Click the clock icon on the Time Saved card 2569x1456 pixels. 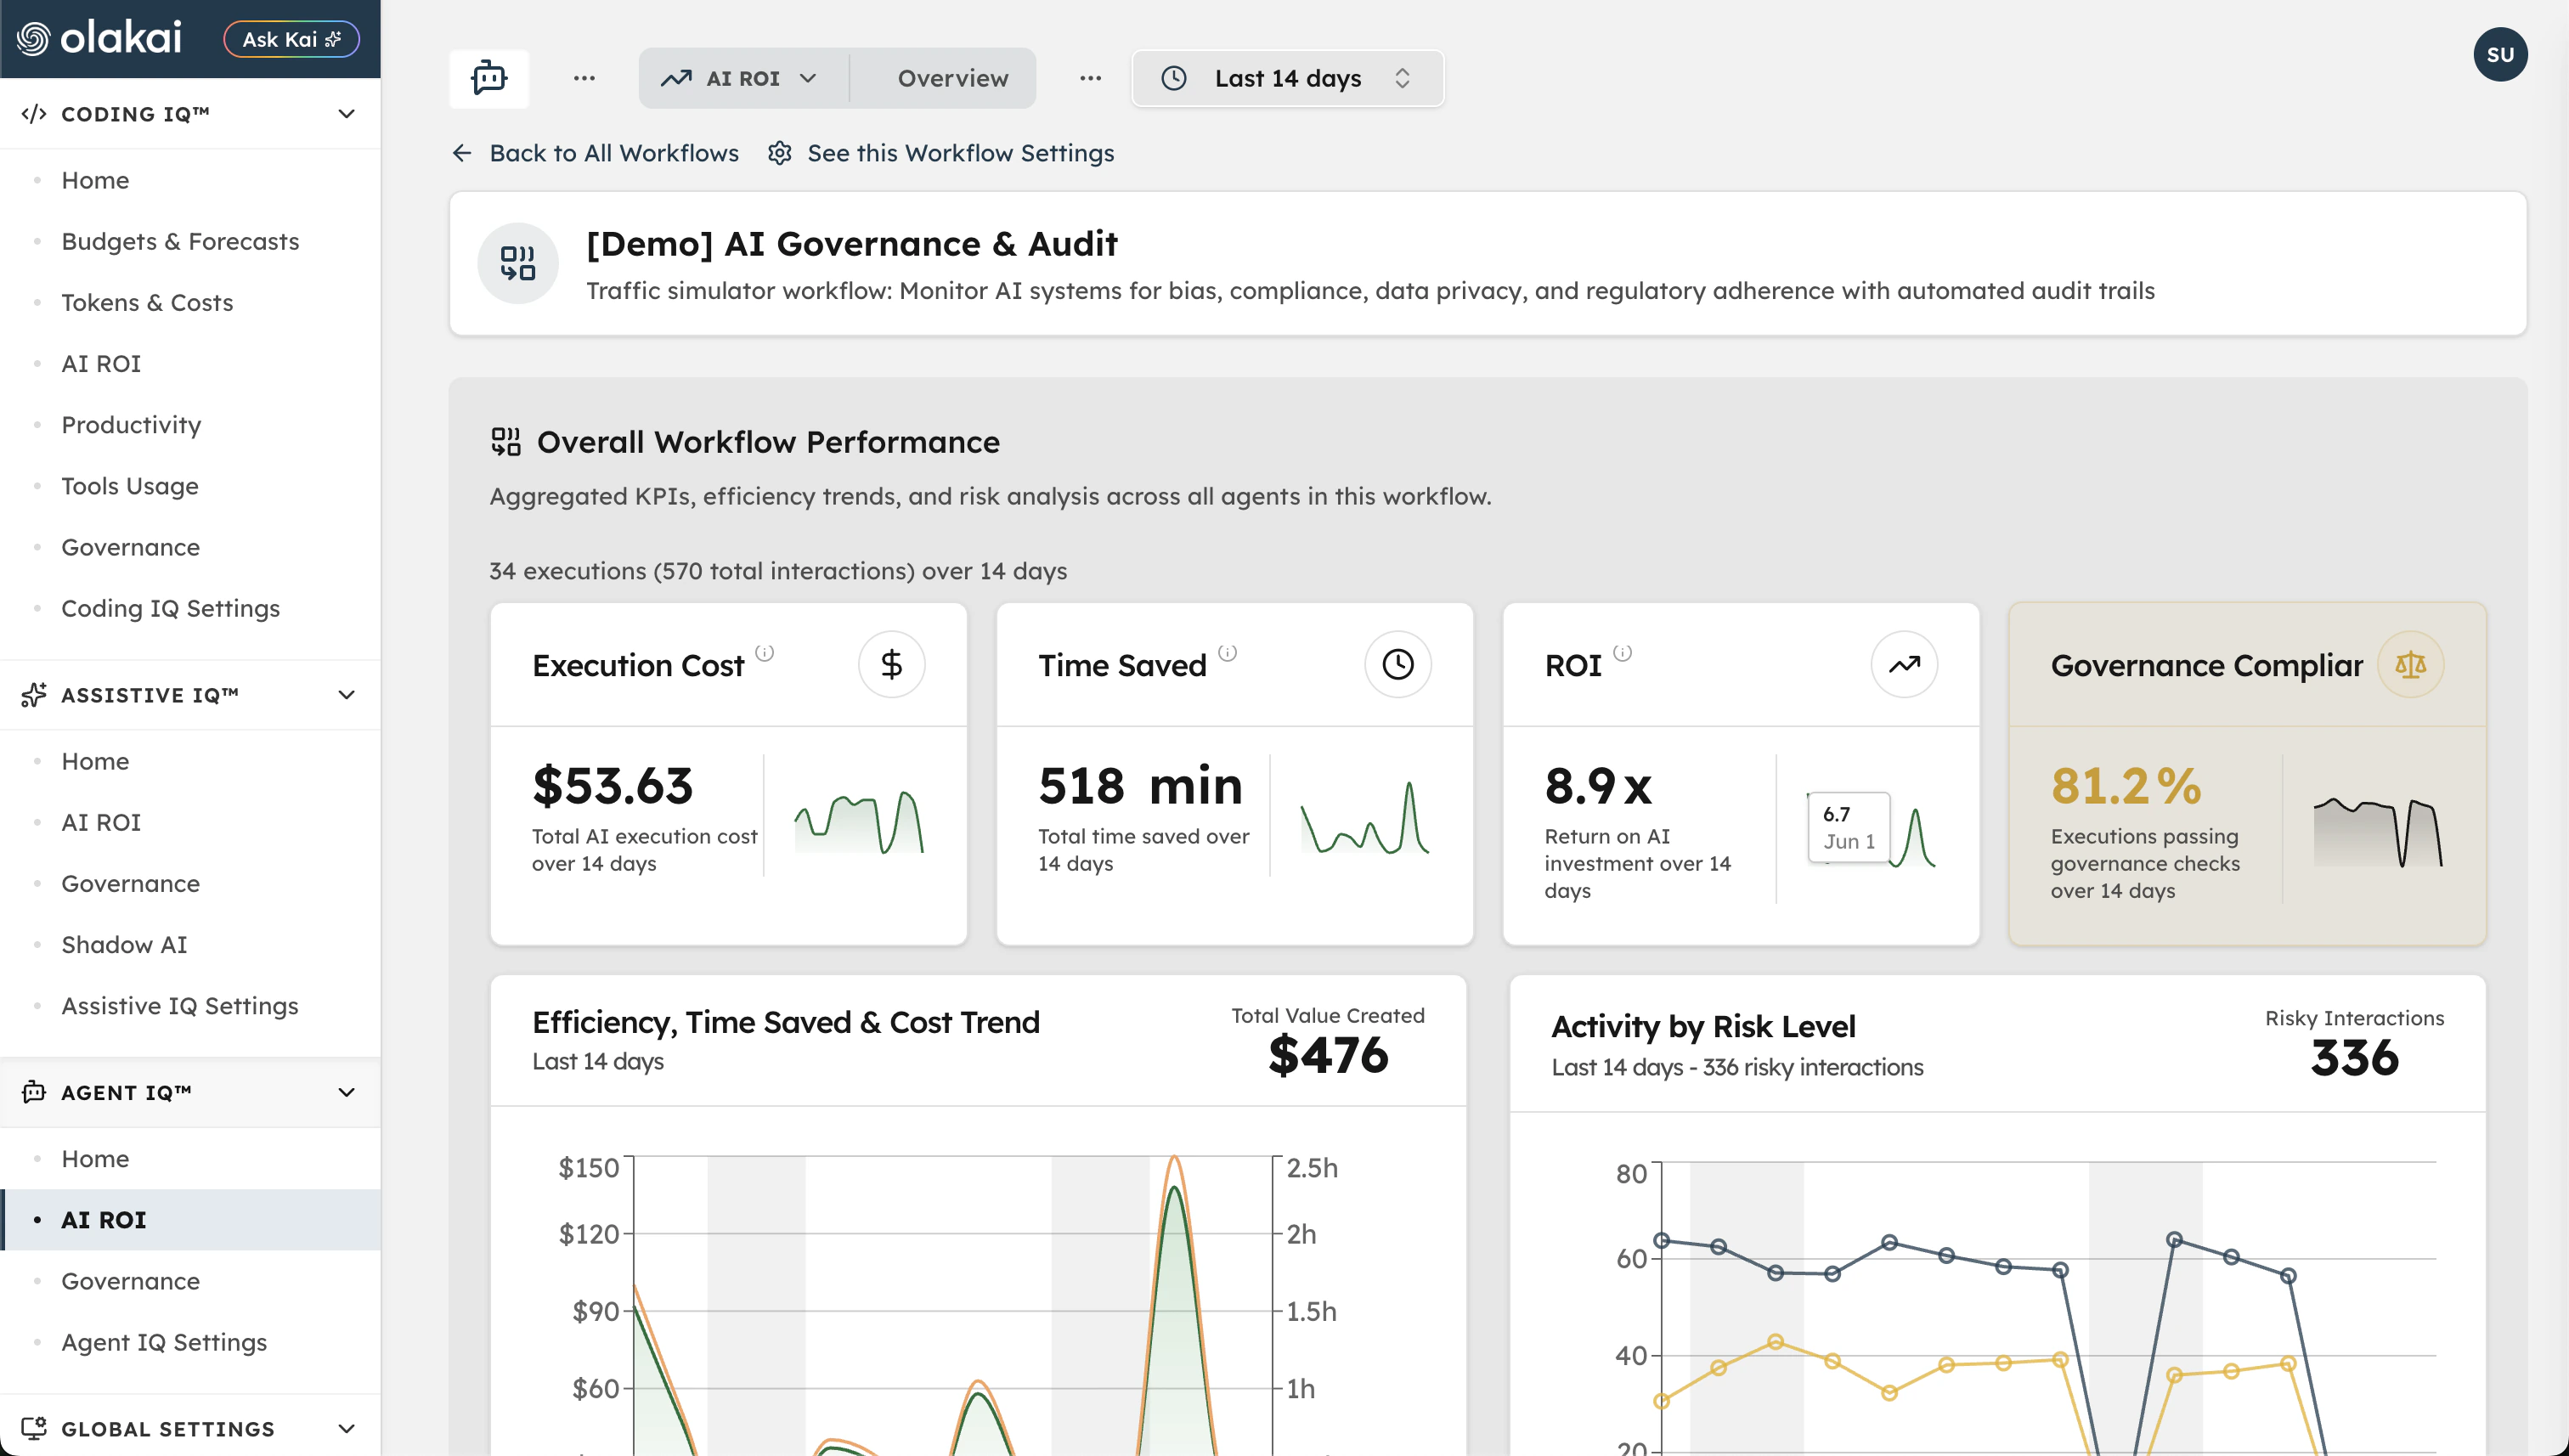pos(1397,664)
